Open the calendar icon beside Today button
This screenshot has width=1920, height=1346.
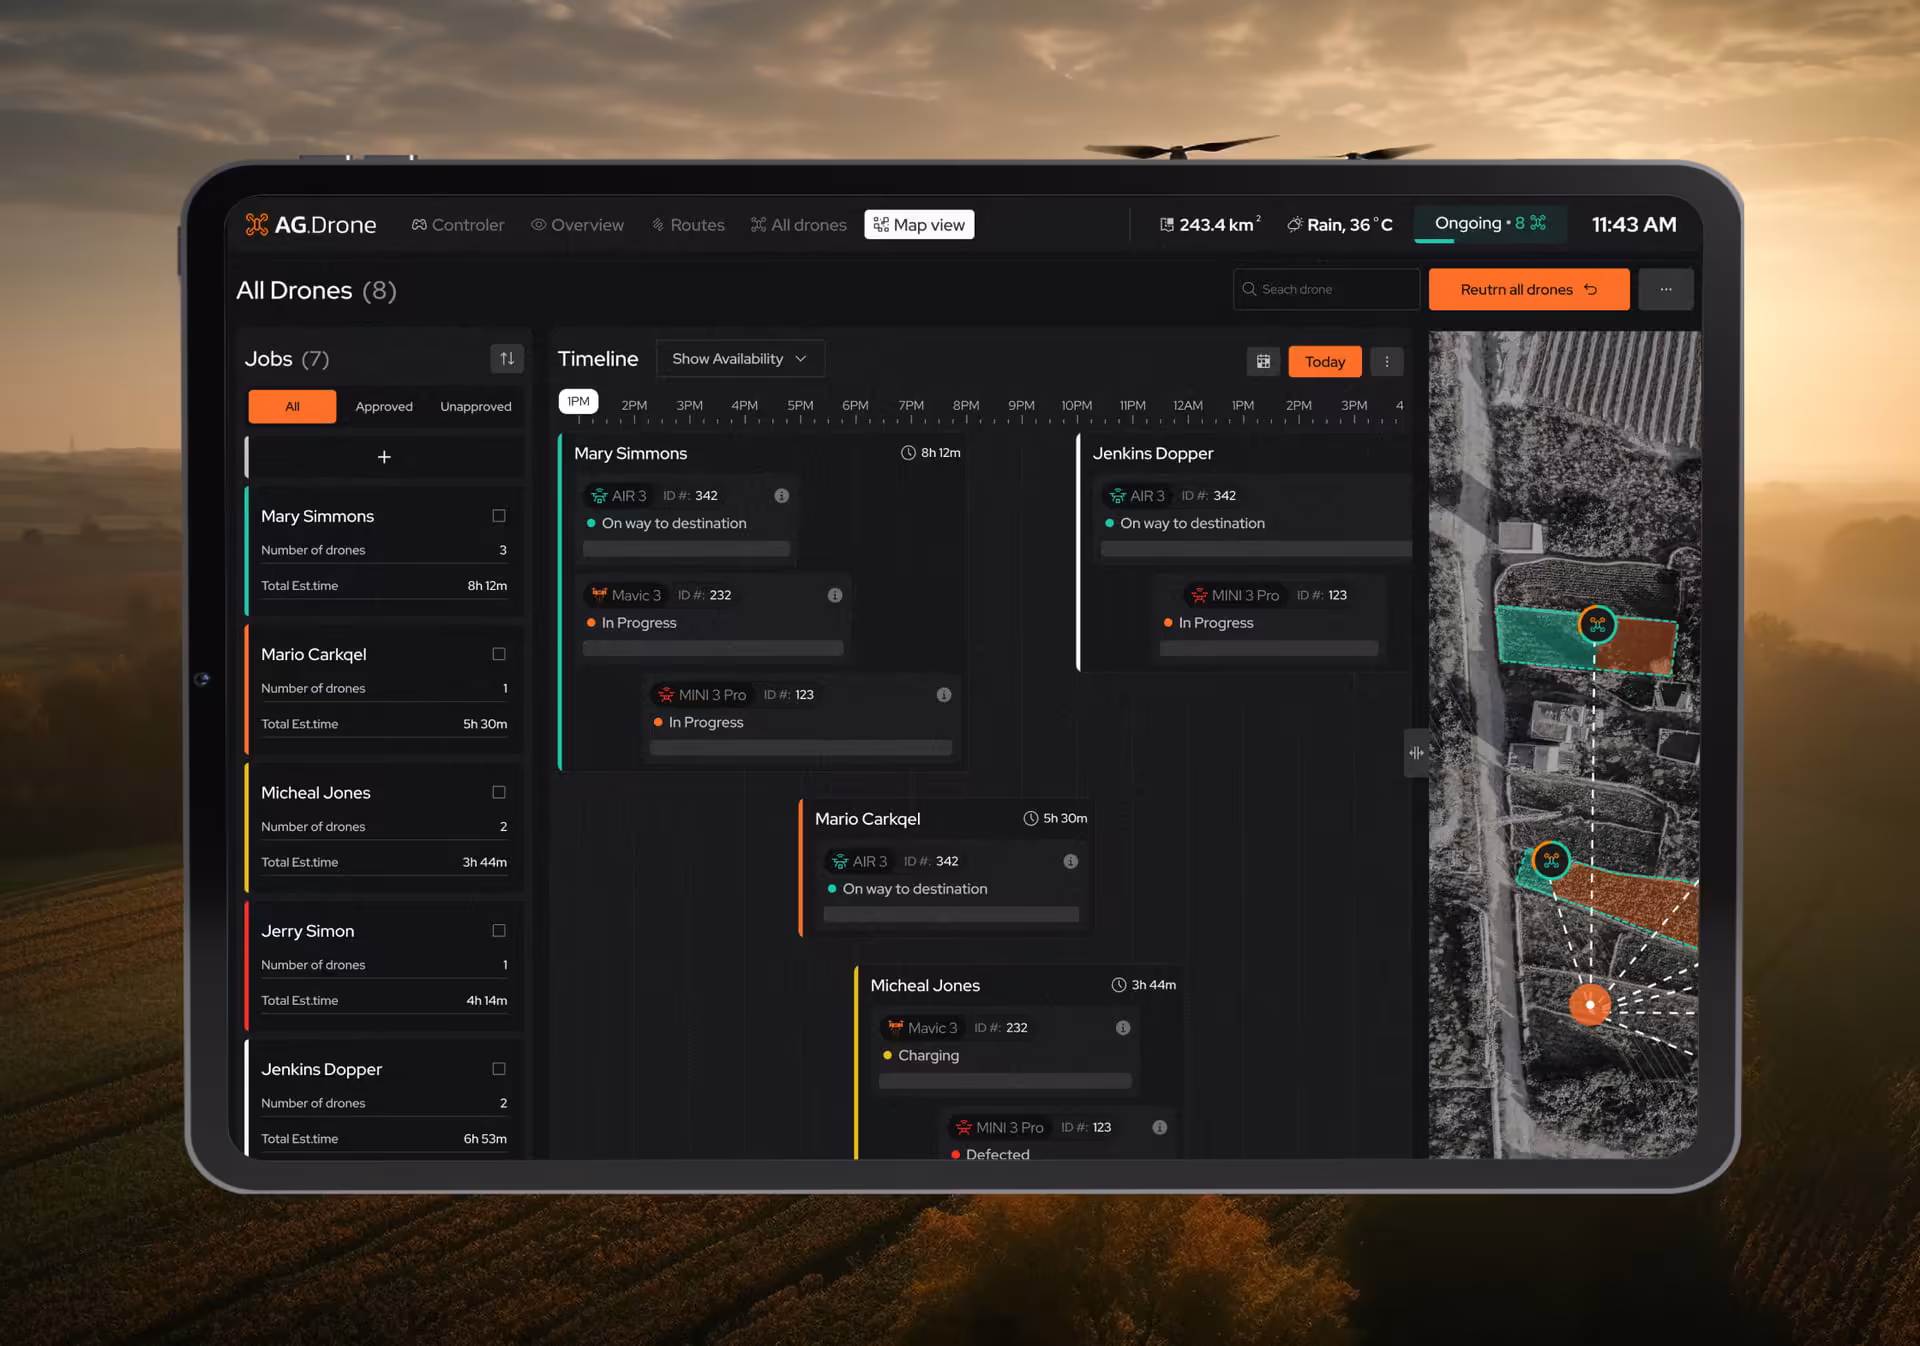1263,361
